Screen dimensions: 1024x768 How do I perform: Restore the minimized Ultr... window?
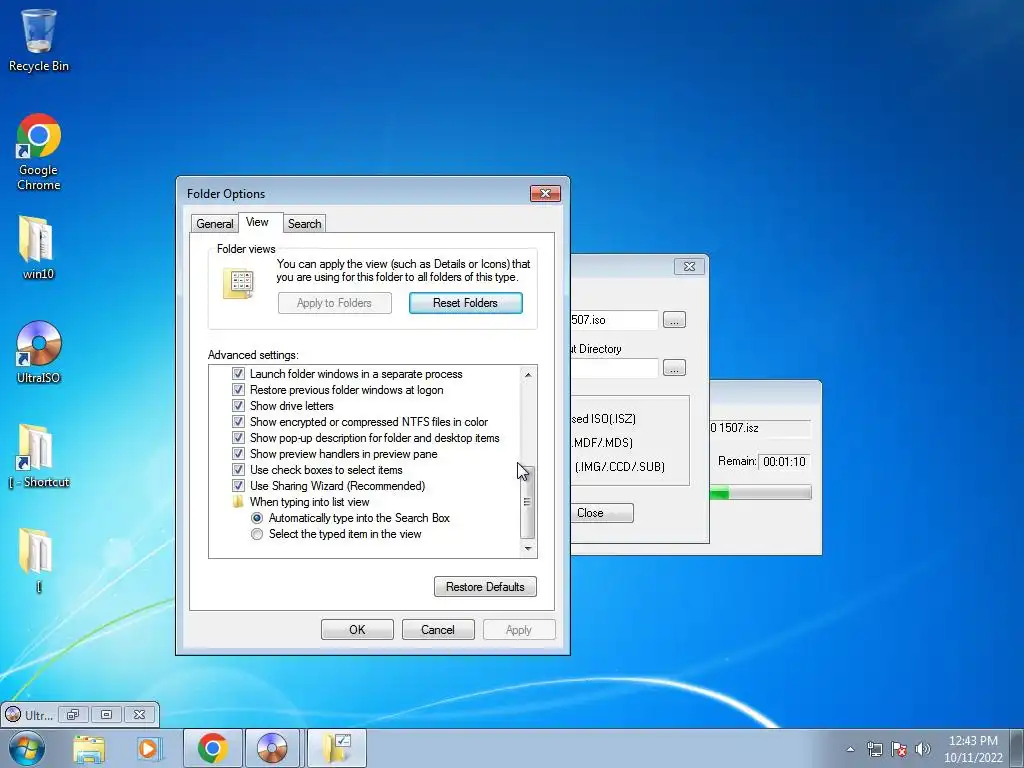pos(73,714)
